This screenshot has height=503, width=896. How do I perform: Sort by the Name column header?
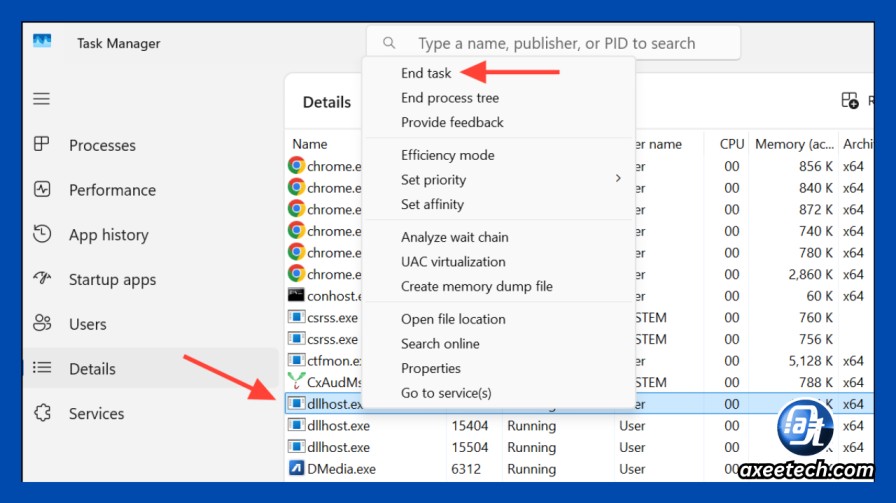tap(310, 144)
